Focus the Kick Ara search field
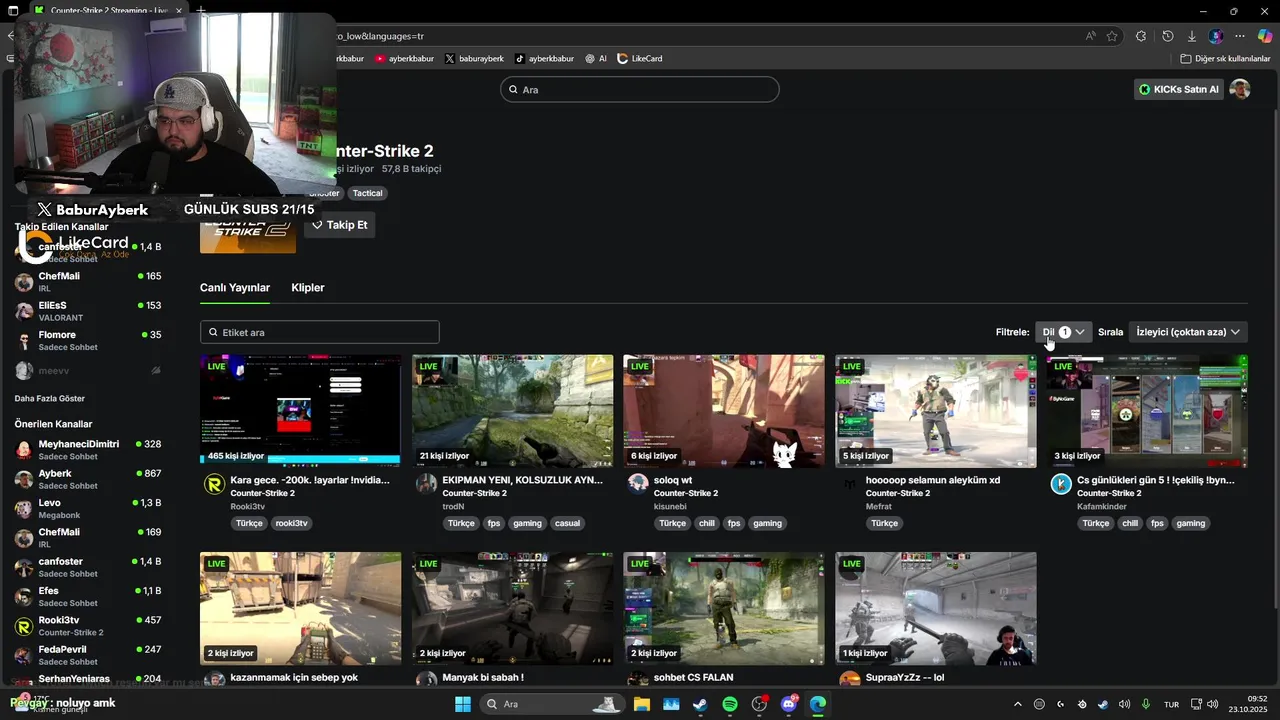 (640, 89)
